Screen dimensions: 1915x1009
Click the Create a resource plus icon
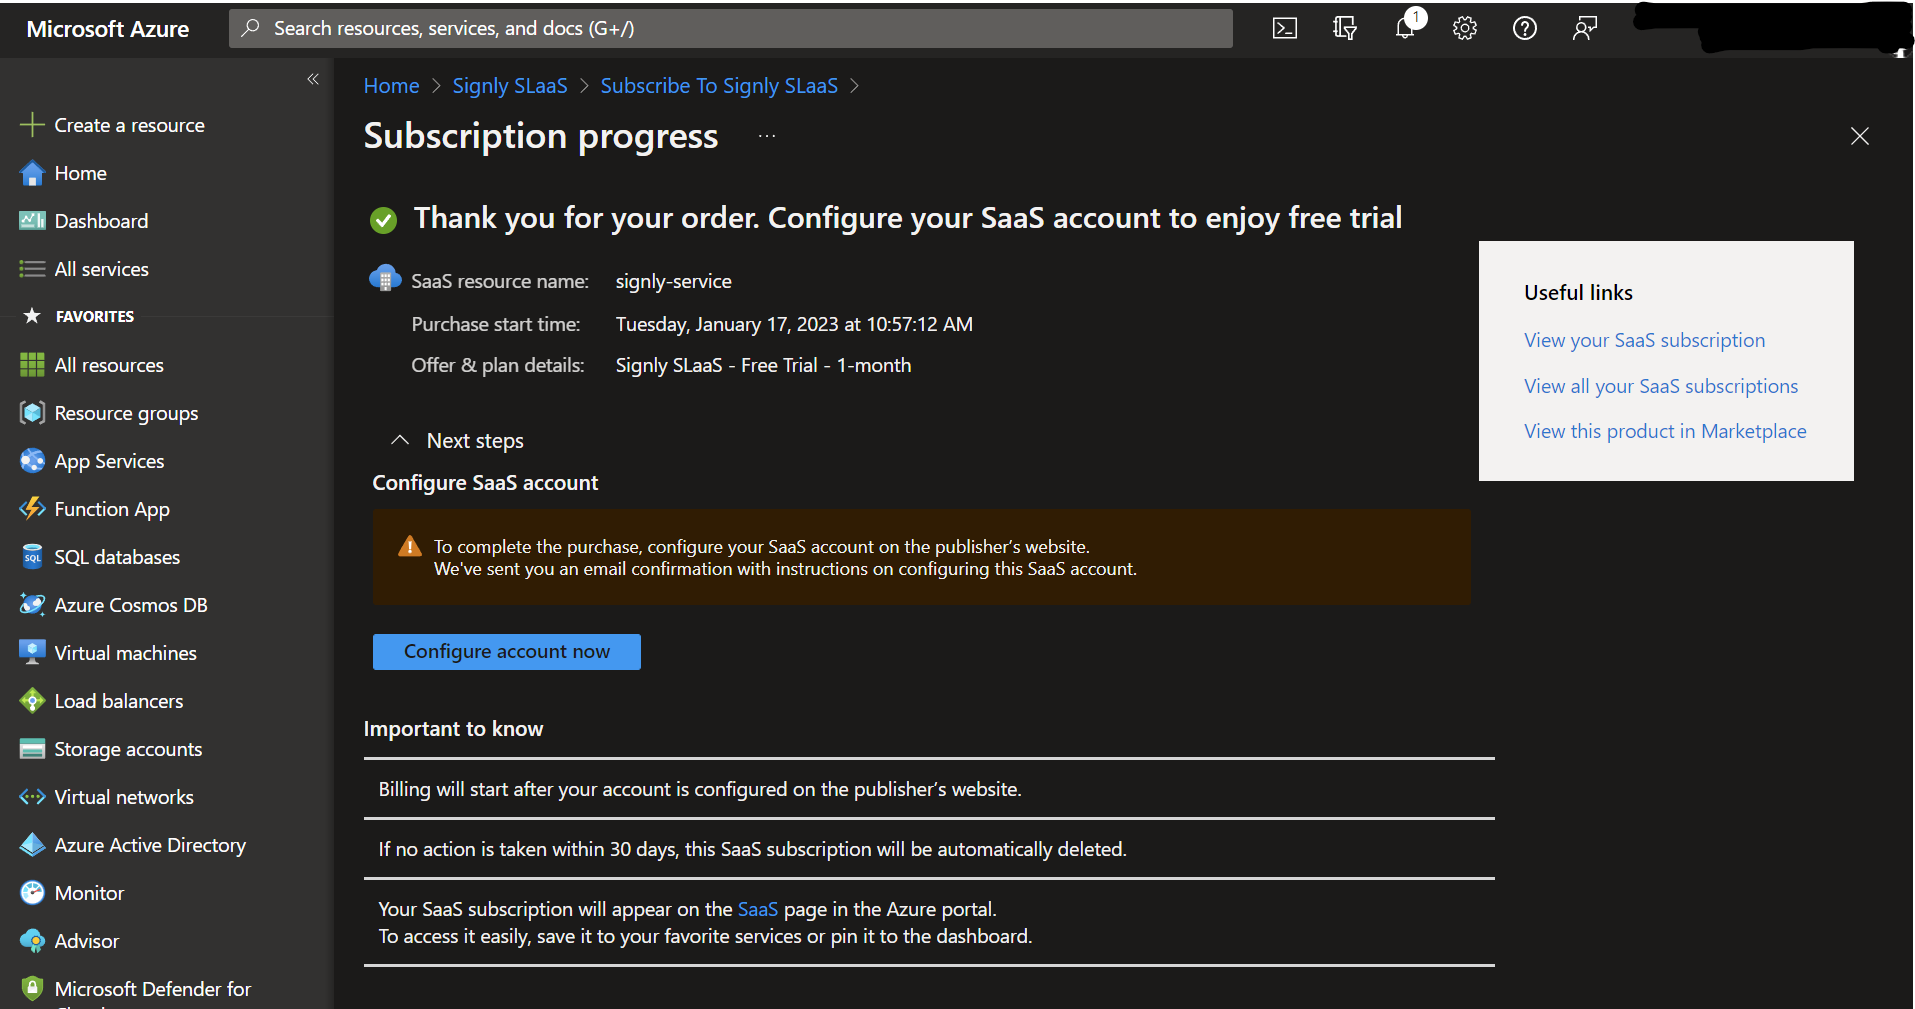[x=32, y=125]
